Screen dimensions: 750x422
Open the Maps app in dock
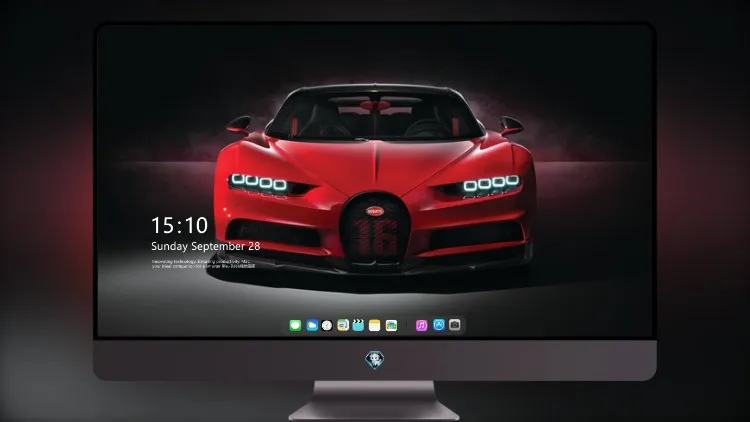(343, 325)
